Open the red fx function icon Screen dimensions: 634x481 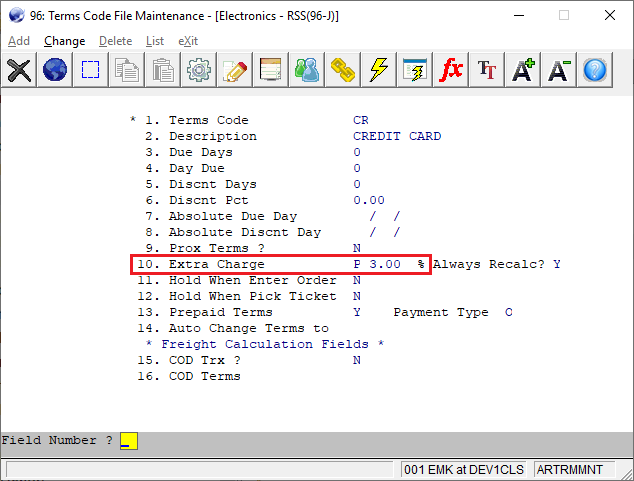click(x=451, y=70)
